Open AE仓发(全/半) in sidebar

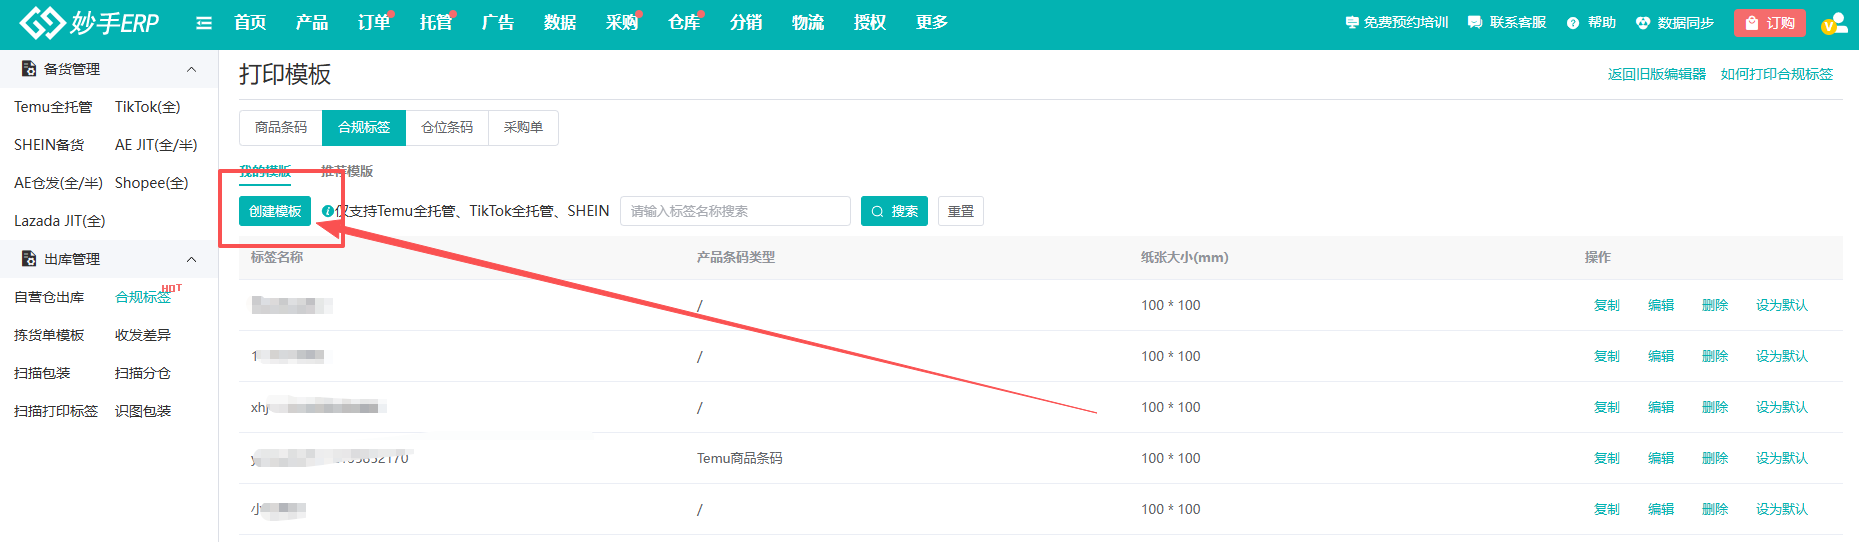[x=58, y=183]
